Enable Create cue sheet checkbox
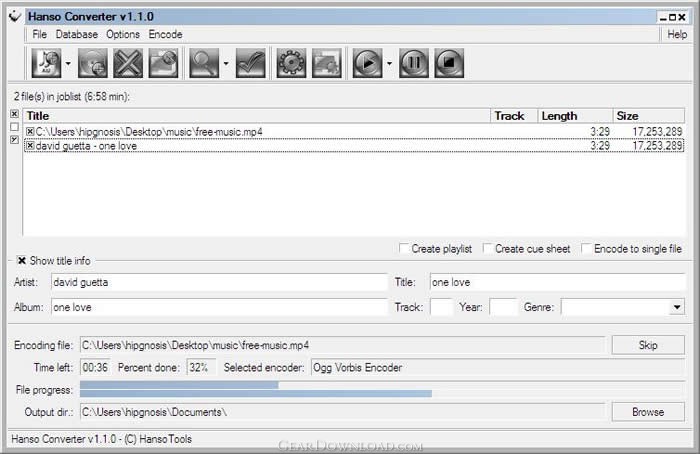The height and width of the screenshot is (454, 700). pos(487,248)
